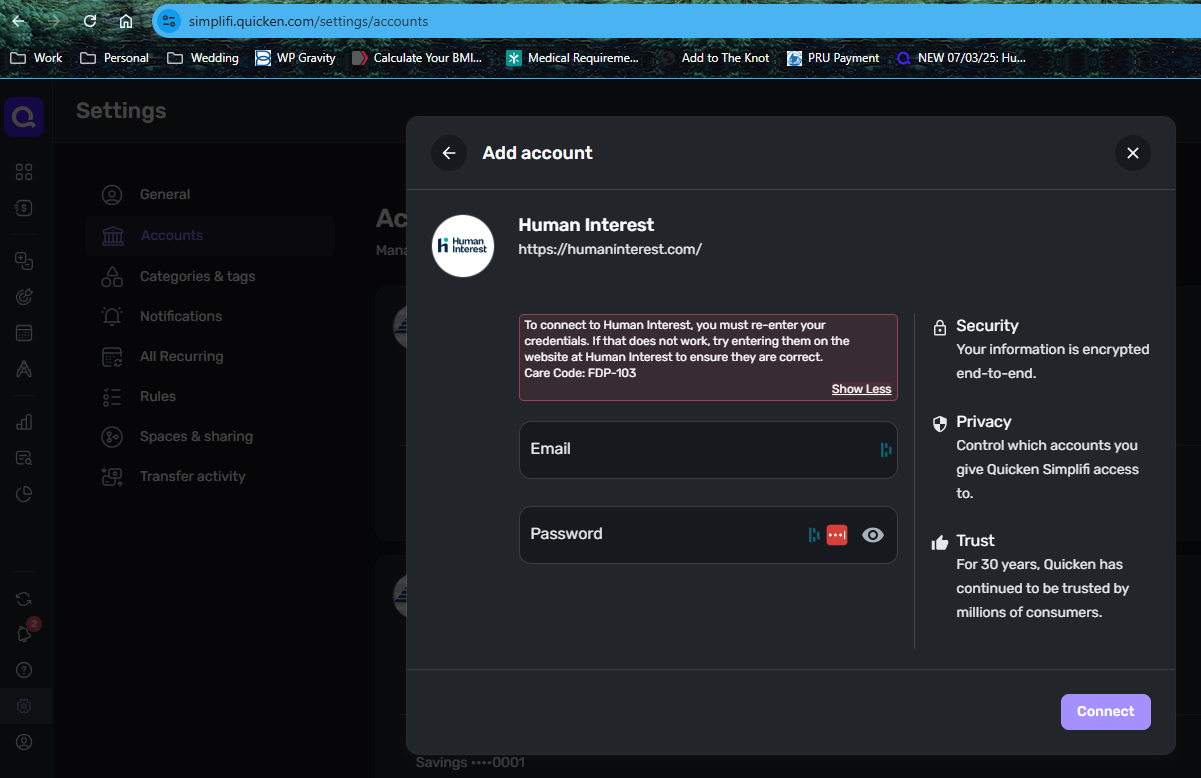Click the teal password manager icon in Password field

(814, 535)
